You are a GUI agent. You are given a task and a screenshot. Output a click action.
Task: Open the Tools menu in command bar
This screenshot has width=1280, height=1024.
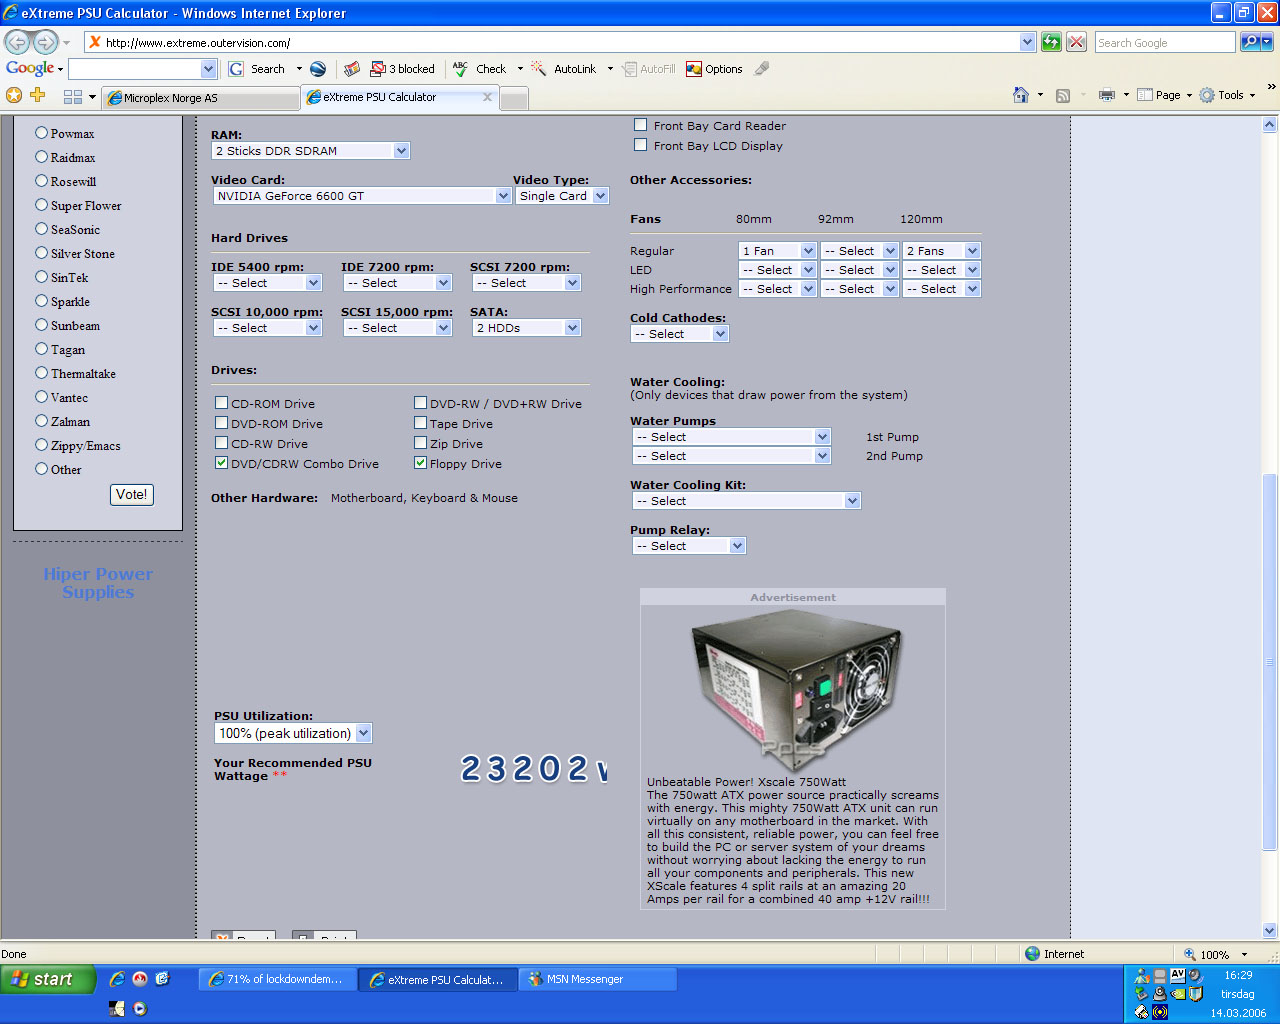1227,95
